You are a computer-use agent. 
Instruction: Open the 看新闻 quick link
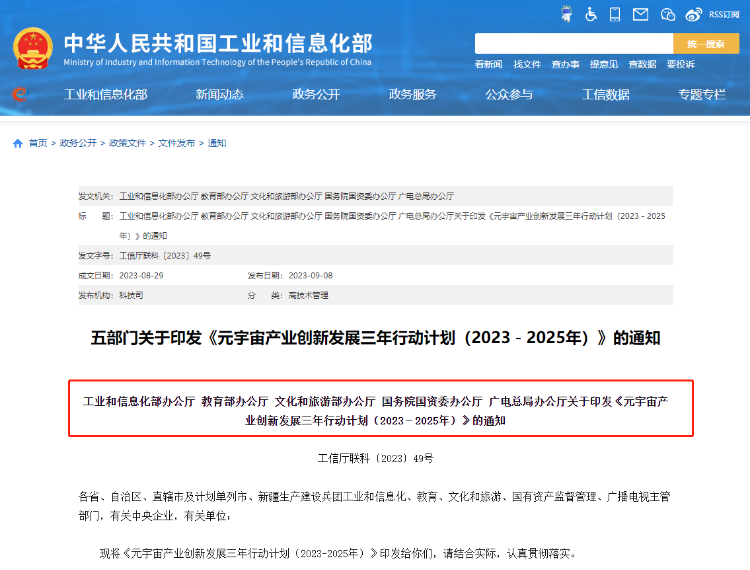488,64
